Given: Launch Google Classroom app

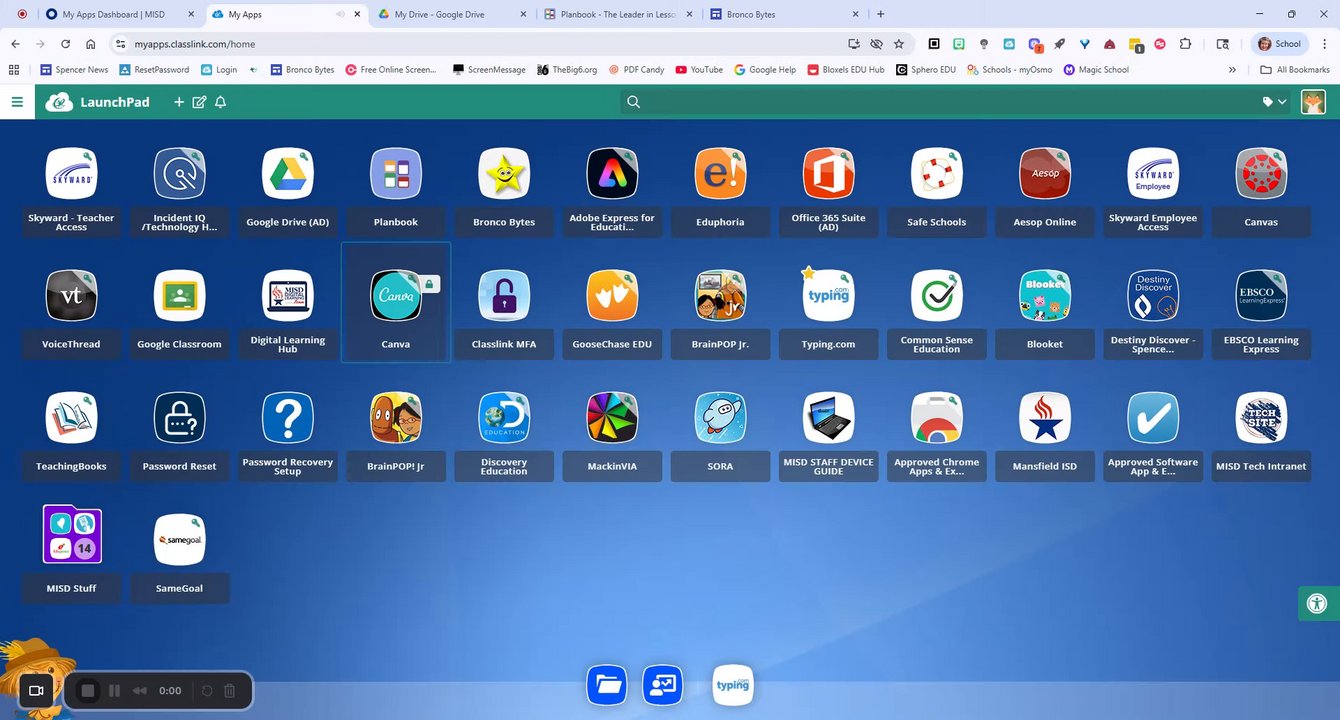Looking at the screenshot, I should 179,296.
